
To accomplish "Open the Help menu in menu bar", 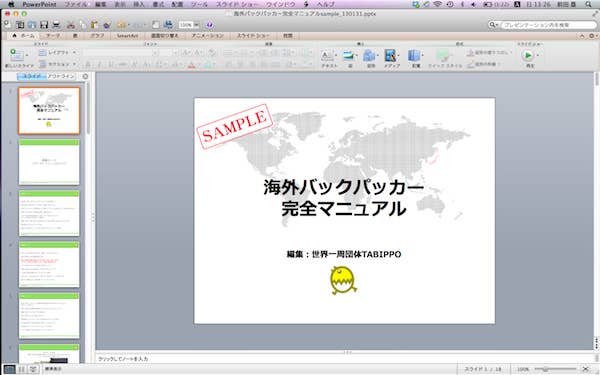I will pyautogui.click(x=326, y=5).
